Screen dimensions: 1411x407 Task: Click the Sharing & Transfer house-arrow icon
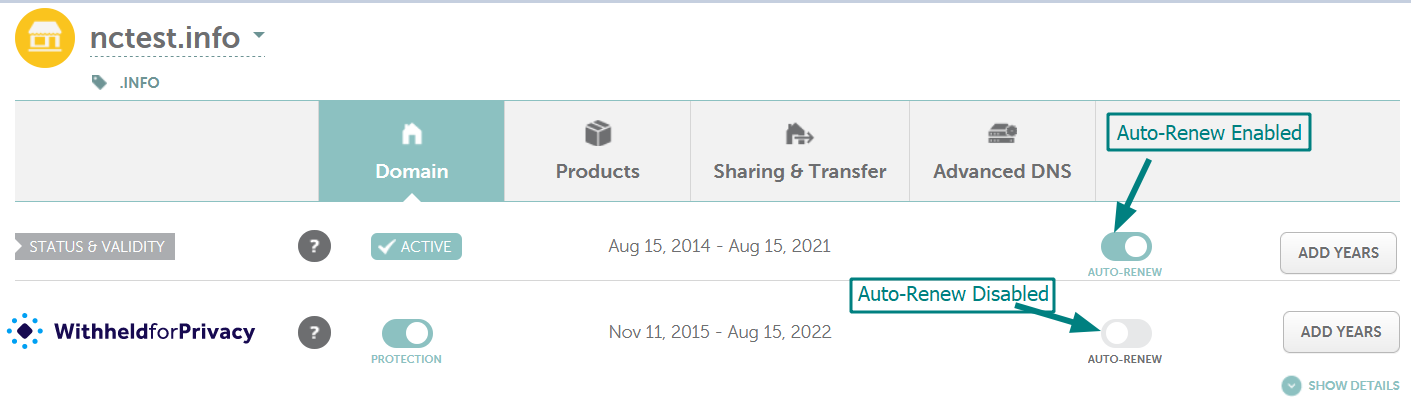point(799,133)
